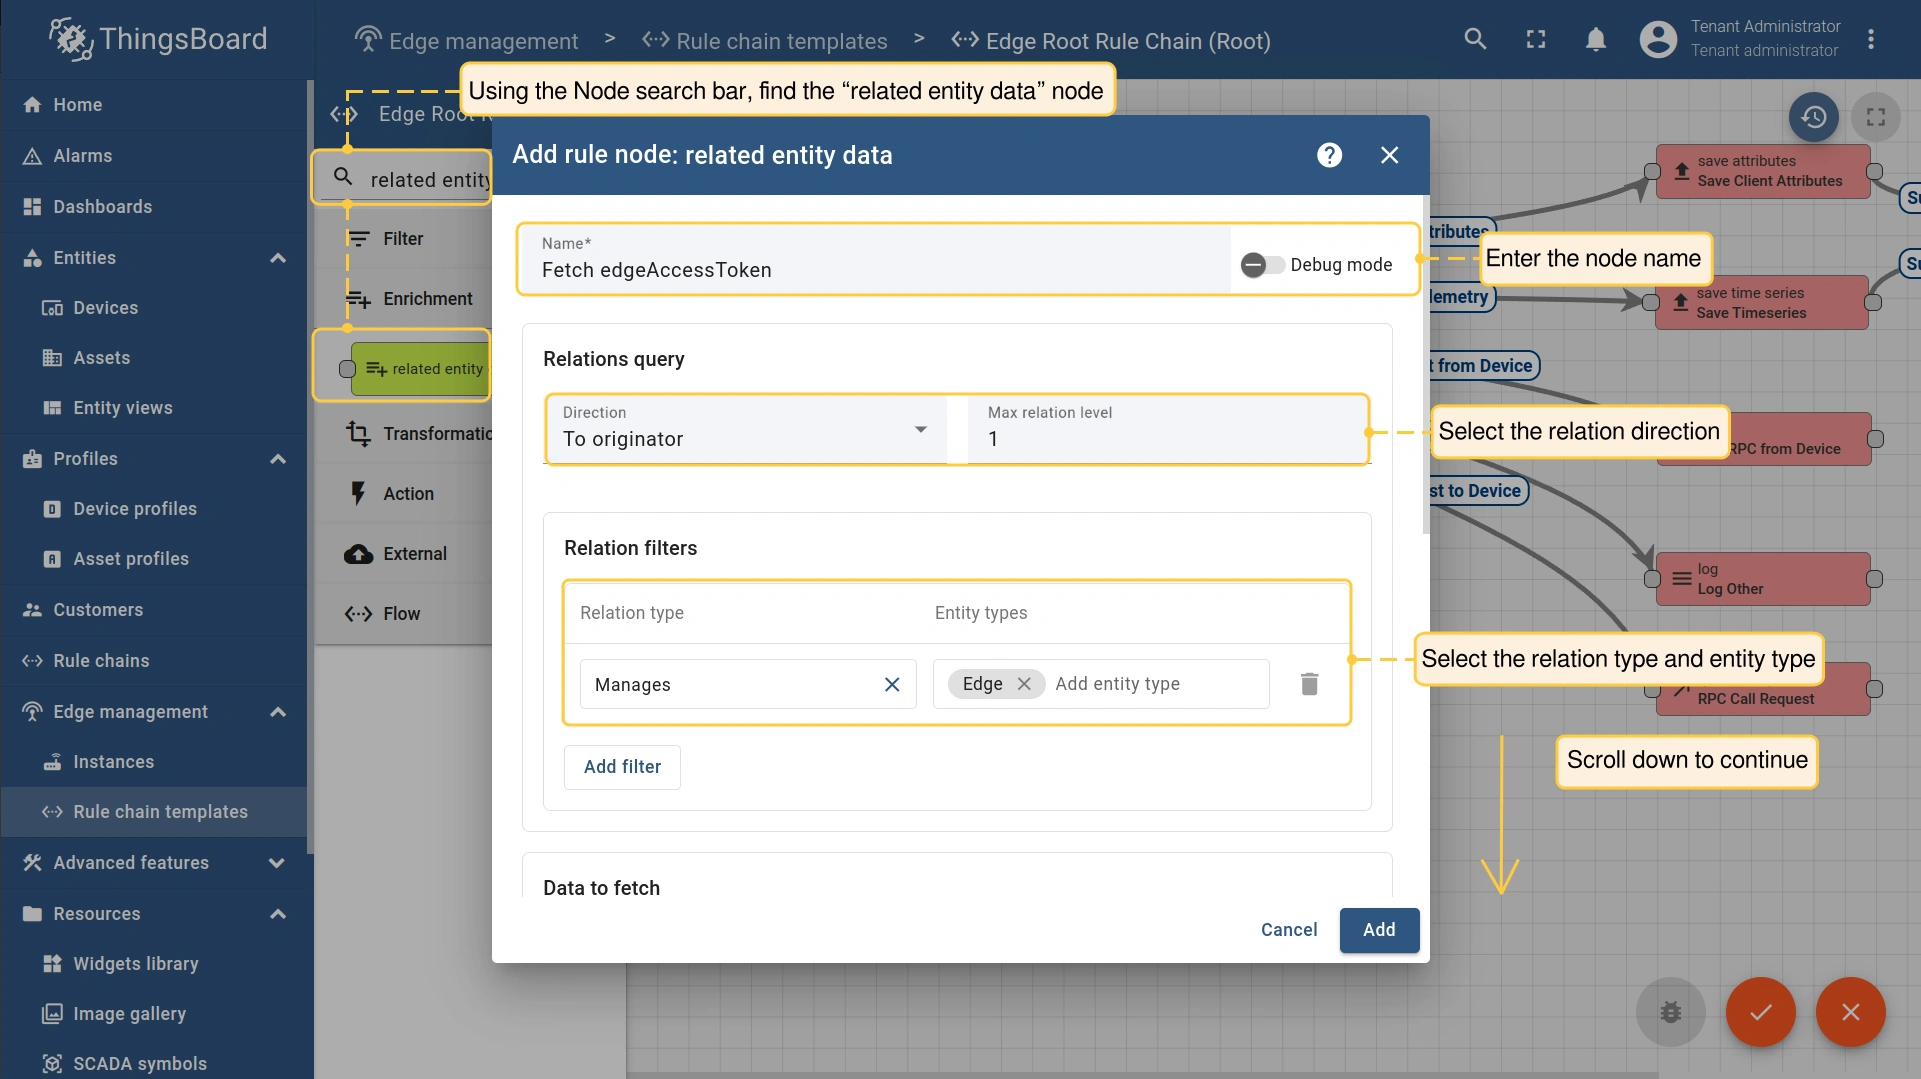Image resolution: width=1921 pixels, height=1079 pixels.
Task: Click the Add filter button
Action: pyautogui.click(x=622, y=767)
